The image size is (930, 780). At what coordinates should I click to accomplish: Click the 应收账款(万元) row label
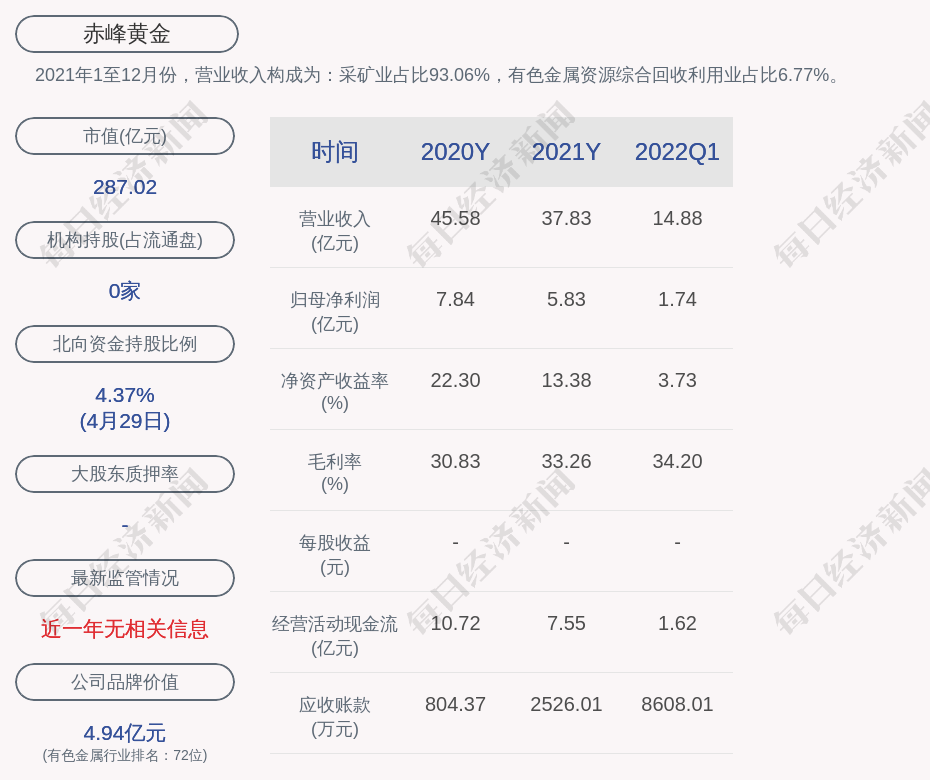pos(335,717)
